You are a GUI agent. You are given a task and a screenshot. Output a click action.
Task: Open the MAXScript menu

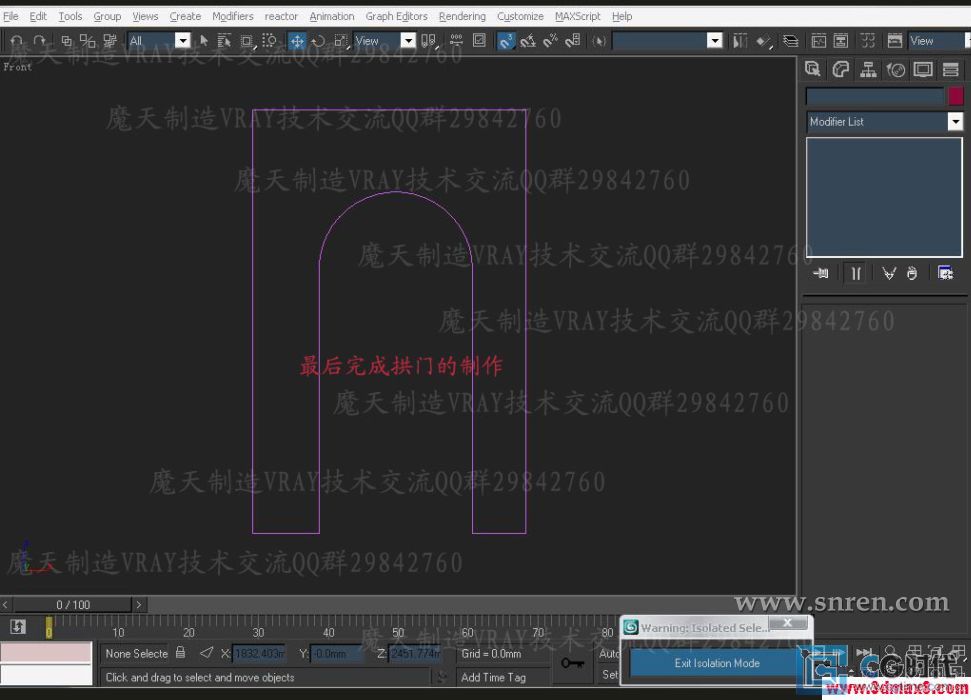tap(577, 16)
